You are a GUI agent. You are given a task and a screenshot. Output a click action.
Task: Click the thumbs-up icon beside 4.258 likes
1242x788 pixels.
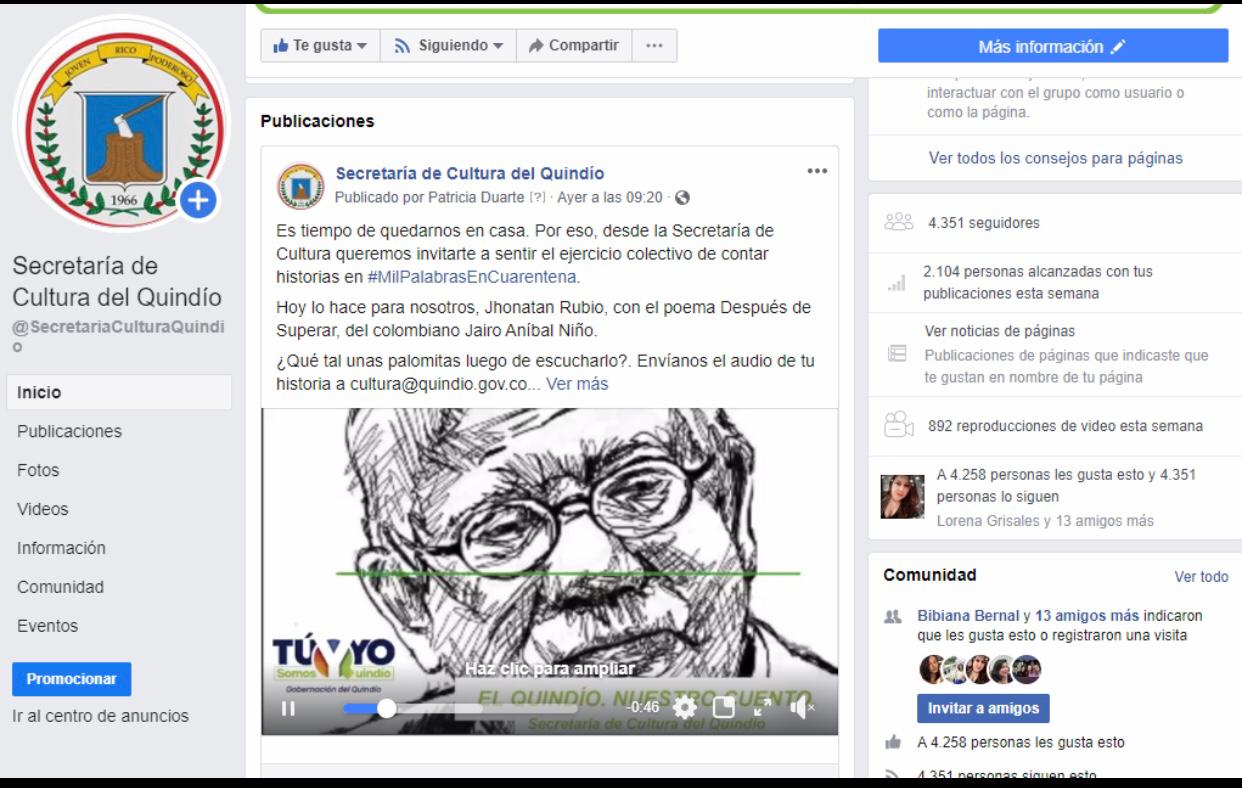891,743
